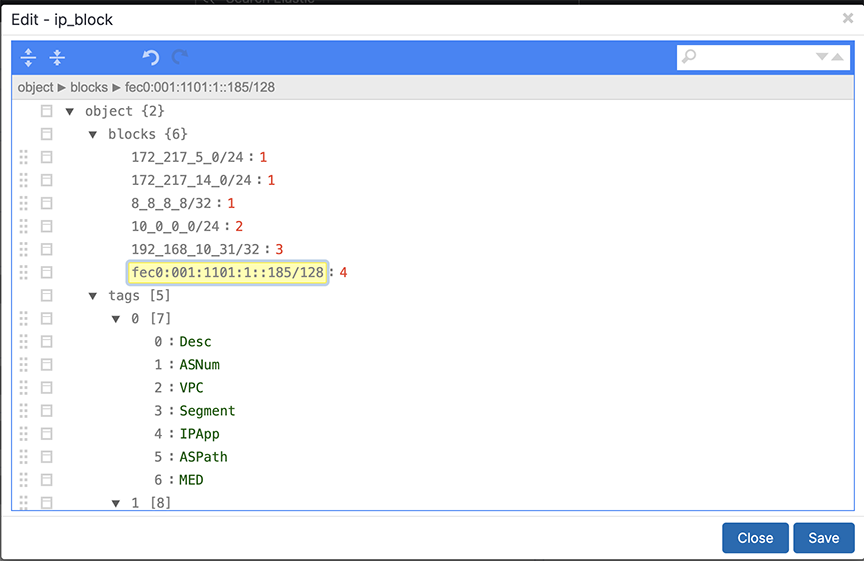Click the action box beside 192_168_10_31/32

[46, 249]
